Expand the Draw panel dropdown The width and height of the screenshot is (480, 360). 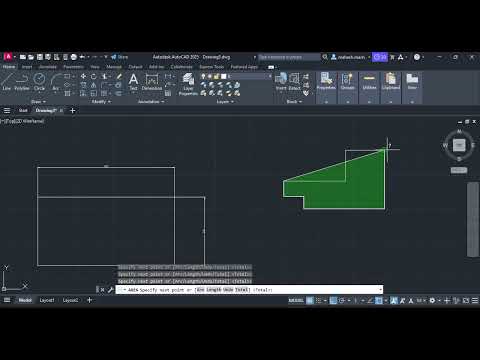click(x=38, y=102)
